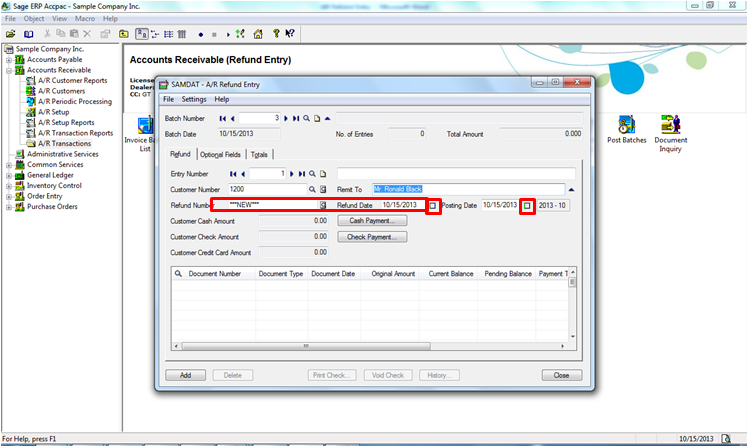Open the Batch Number finder magnifier

click(x=306, y=118)
